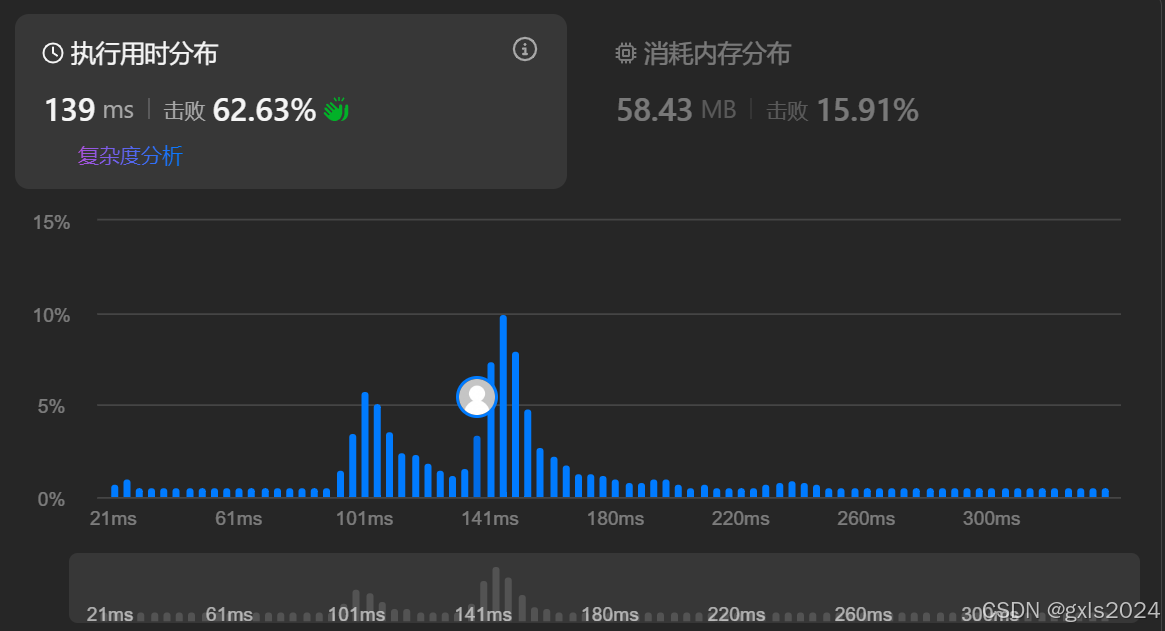Click the 101ms axis label on main chart
This screenshot has width=1165, height=631.
coord(364,519)
